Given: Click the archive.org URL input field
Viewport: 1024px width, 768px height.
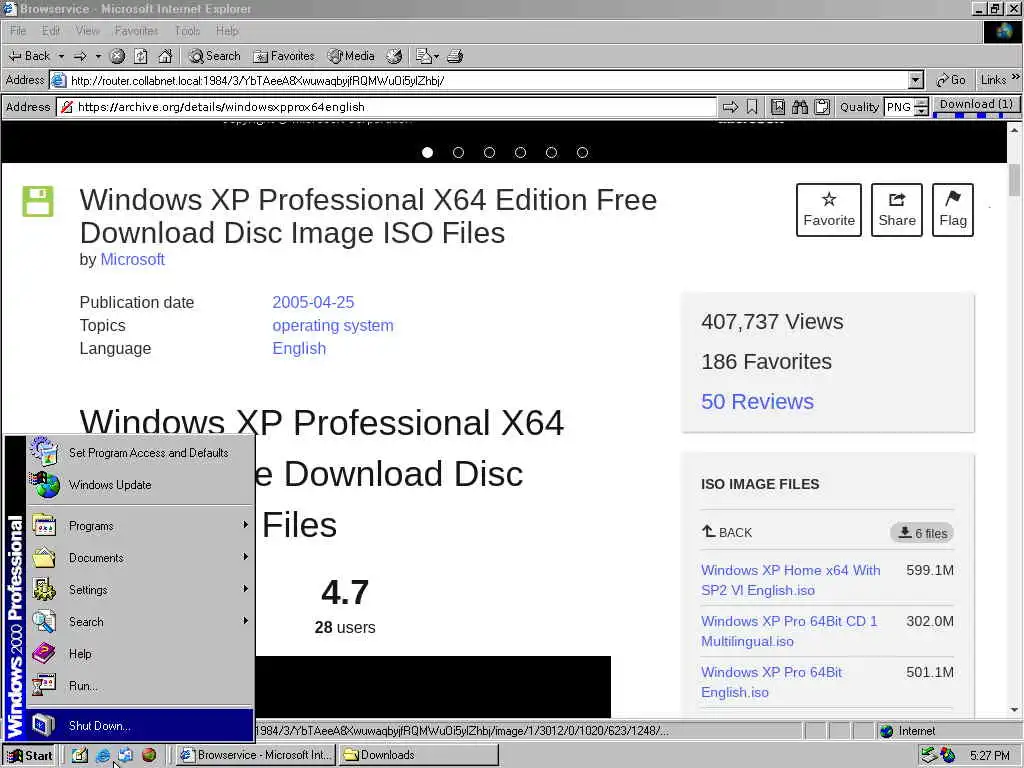Looking at the screenshot, I should pyautogui.click(x=387, y=107).
